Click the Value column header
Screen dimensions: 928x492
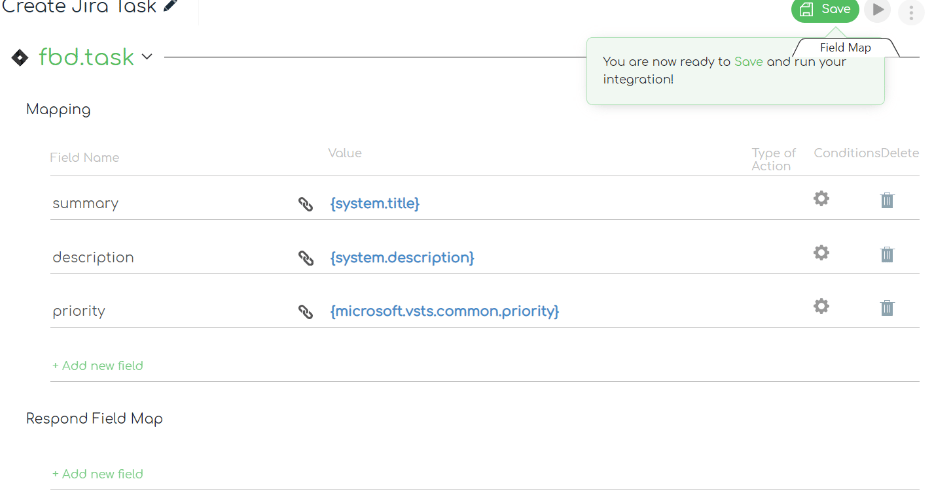click(344, 153)
